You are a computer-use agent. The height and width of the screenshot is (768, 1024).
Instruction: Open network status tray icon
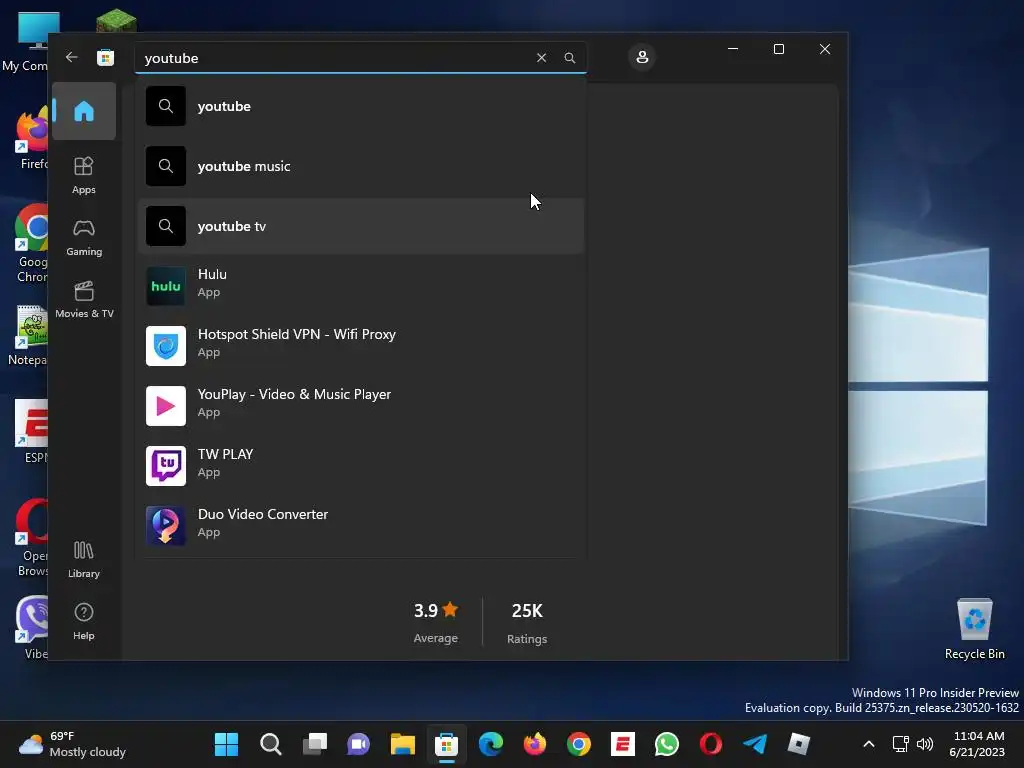coord(901,744)
